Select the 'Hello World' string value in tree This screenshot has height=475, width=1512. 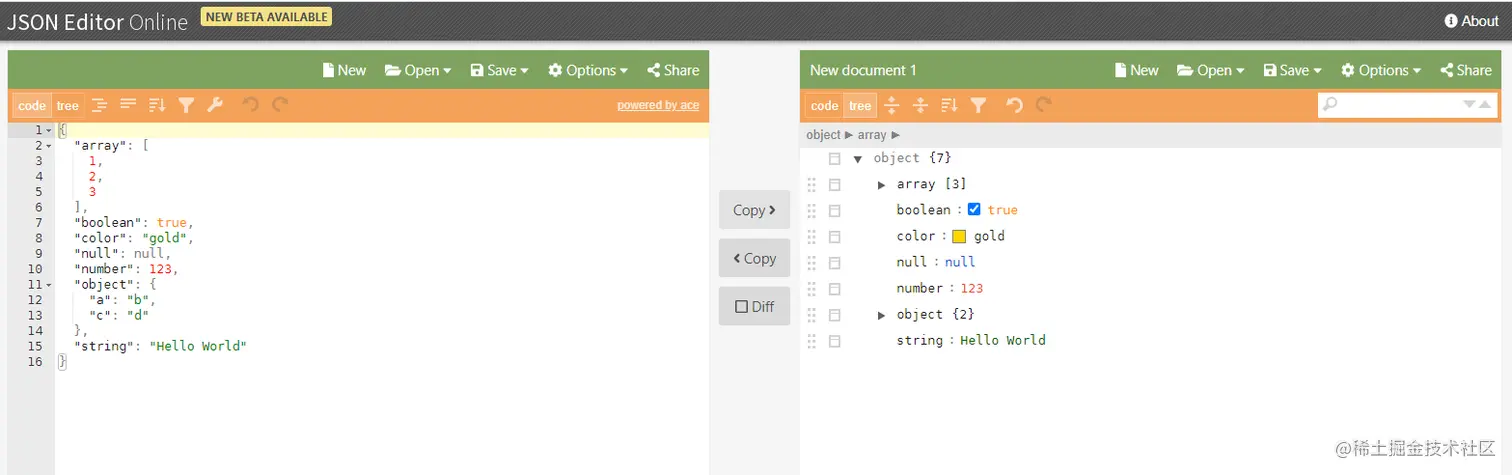coord(1003,341)
